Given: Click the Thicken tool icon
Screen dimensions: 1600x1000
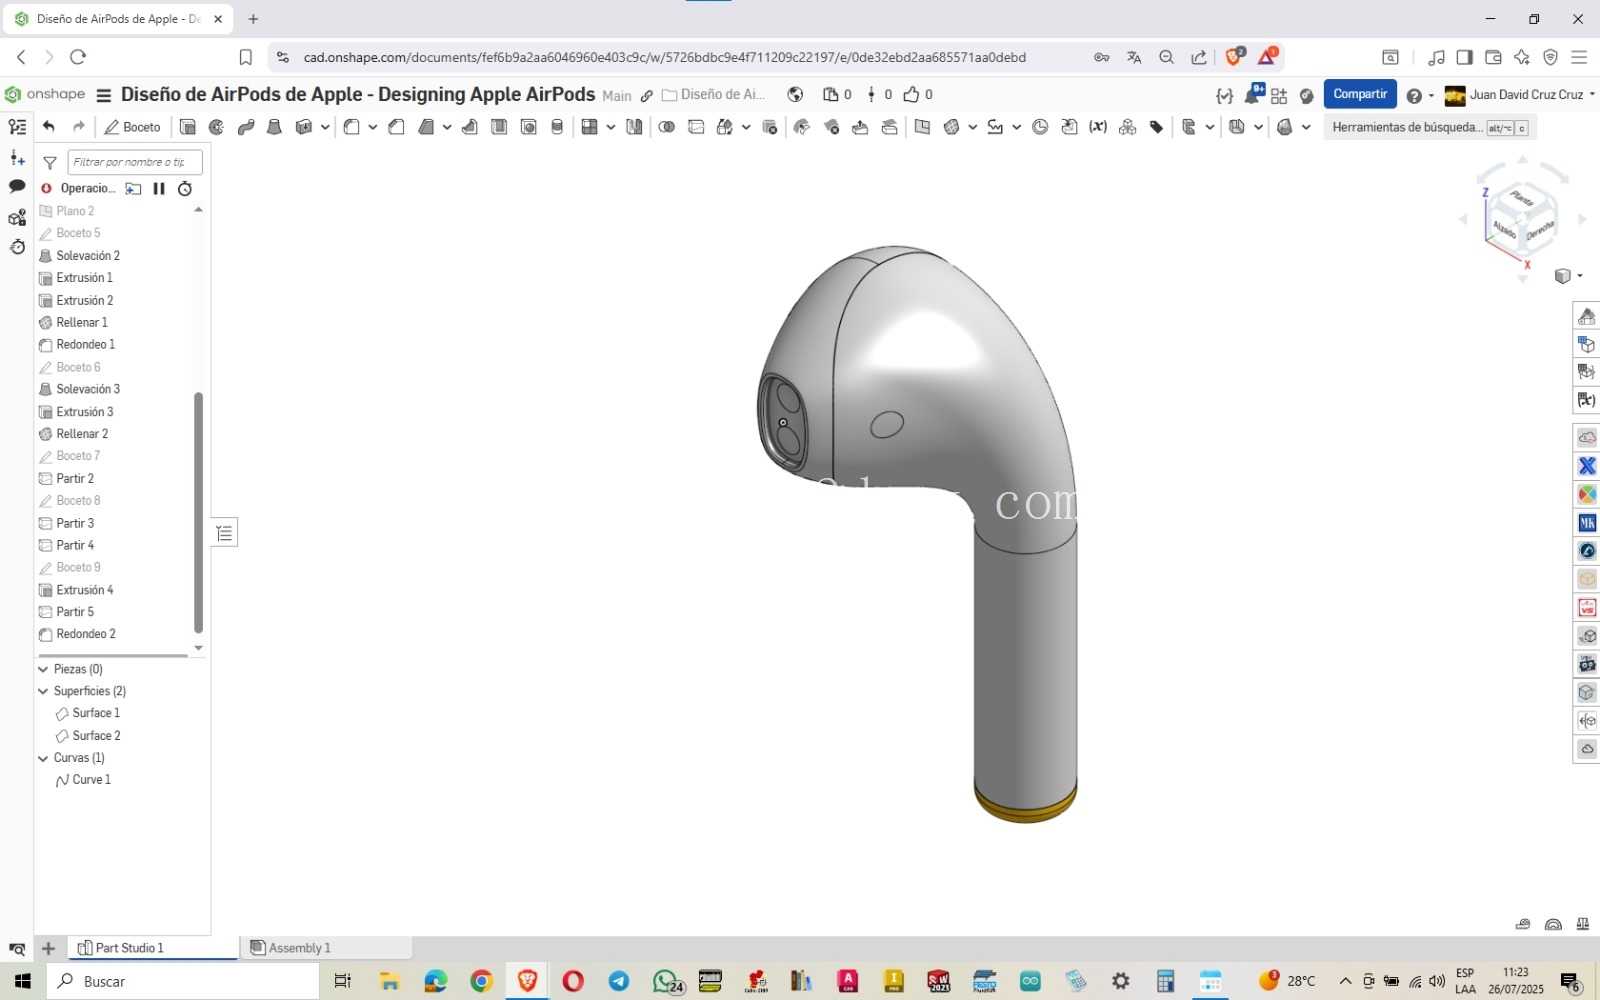Looking at the screenshot, I should (x=304, y=127).
